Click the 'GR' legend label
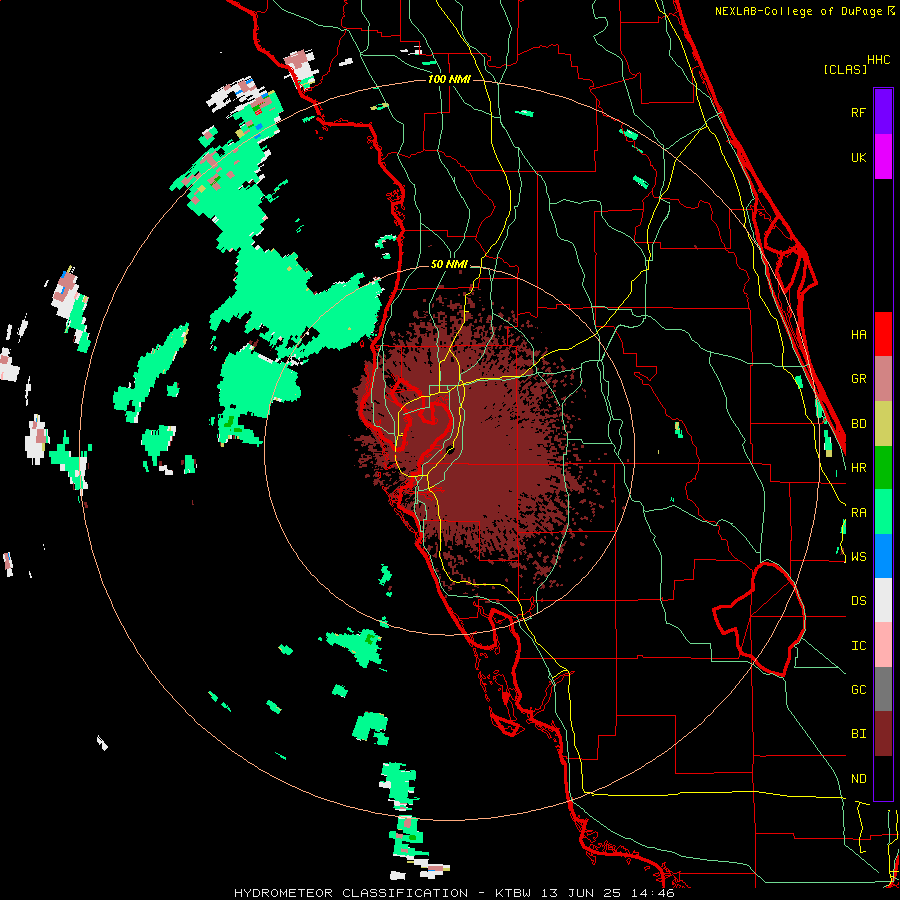Viewport: 900px width, 900px height. [858, 379]
